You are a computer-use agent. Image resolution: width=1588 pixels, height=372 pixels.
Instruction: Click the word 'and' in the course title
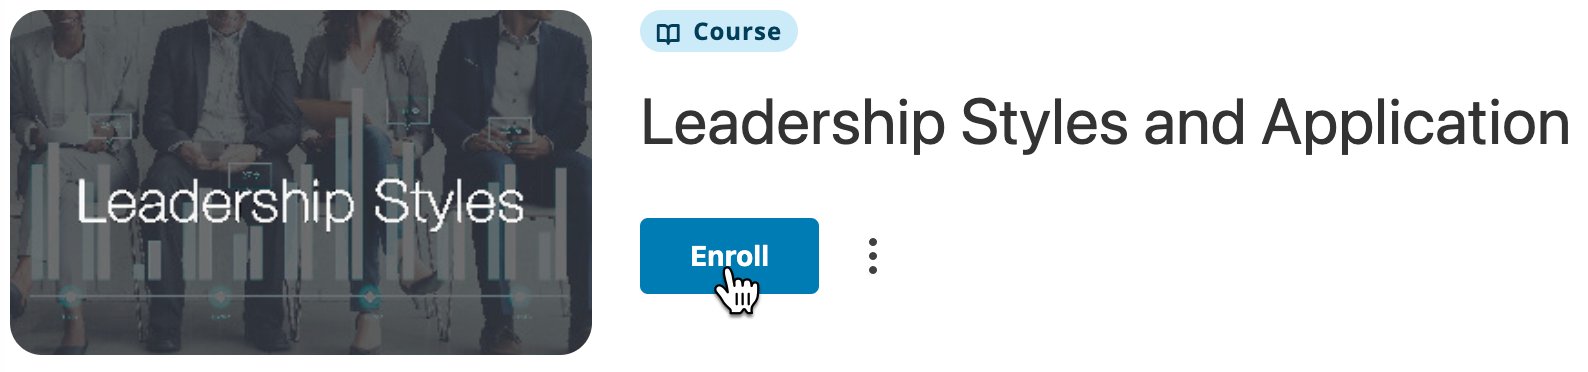coord(1194,123)
